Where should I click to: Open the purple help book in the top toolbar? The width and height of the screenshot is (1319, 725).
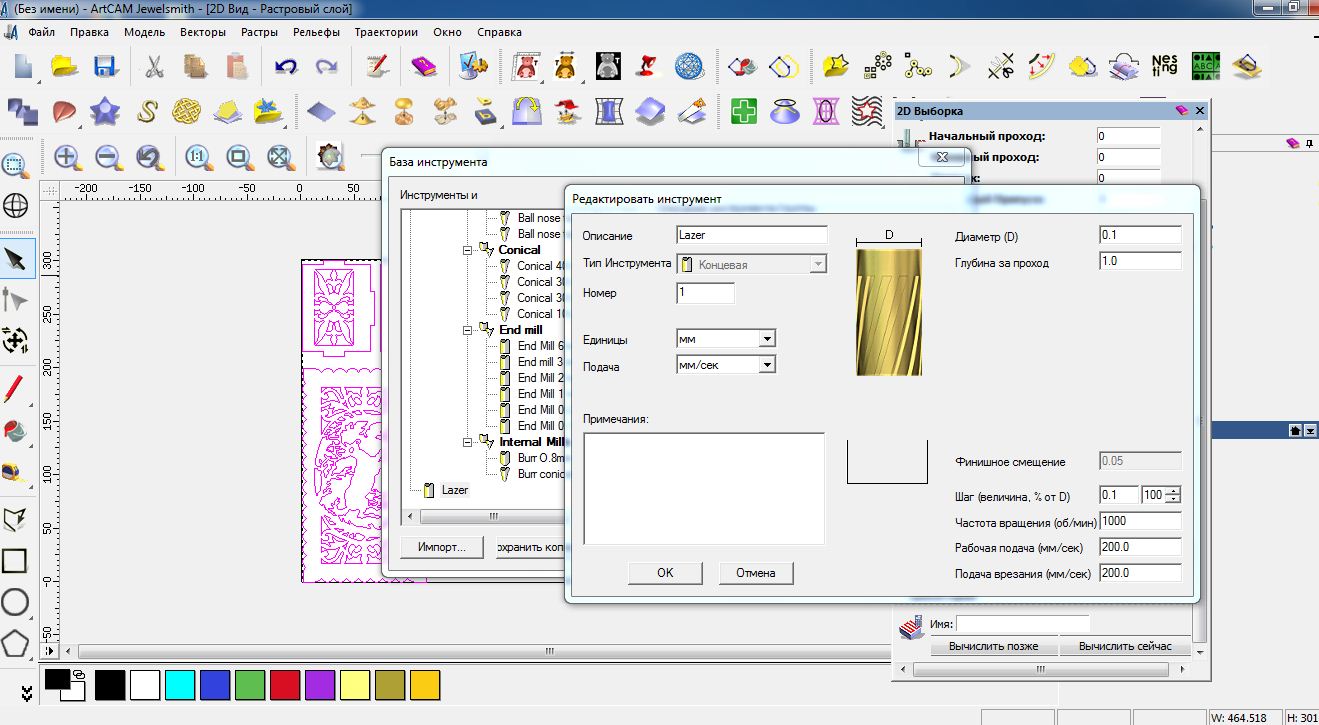[424, 66]
